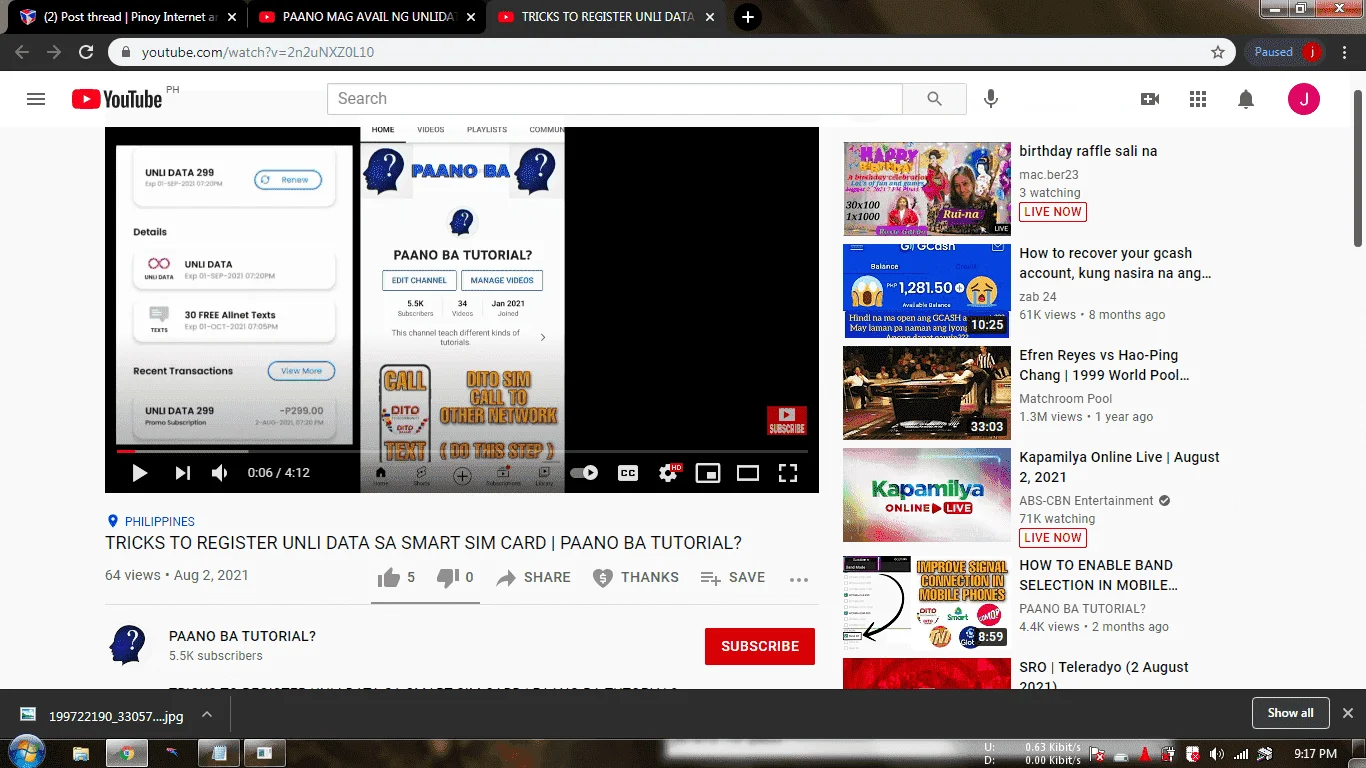Click the taskbar clock showing 9:17 PM

1316,754
